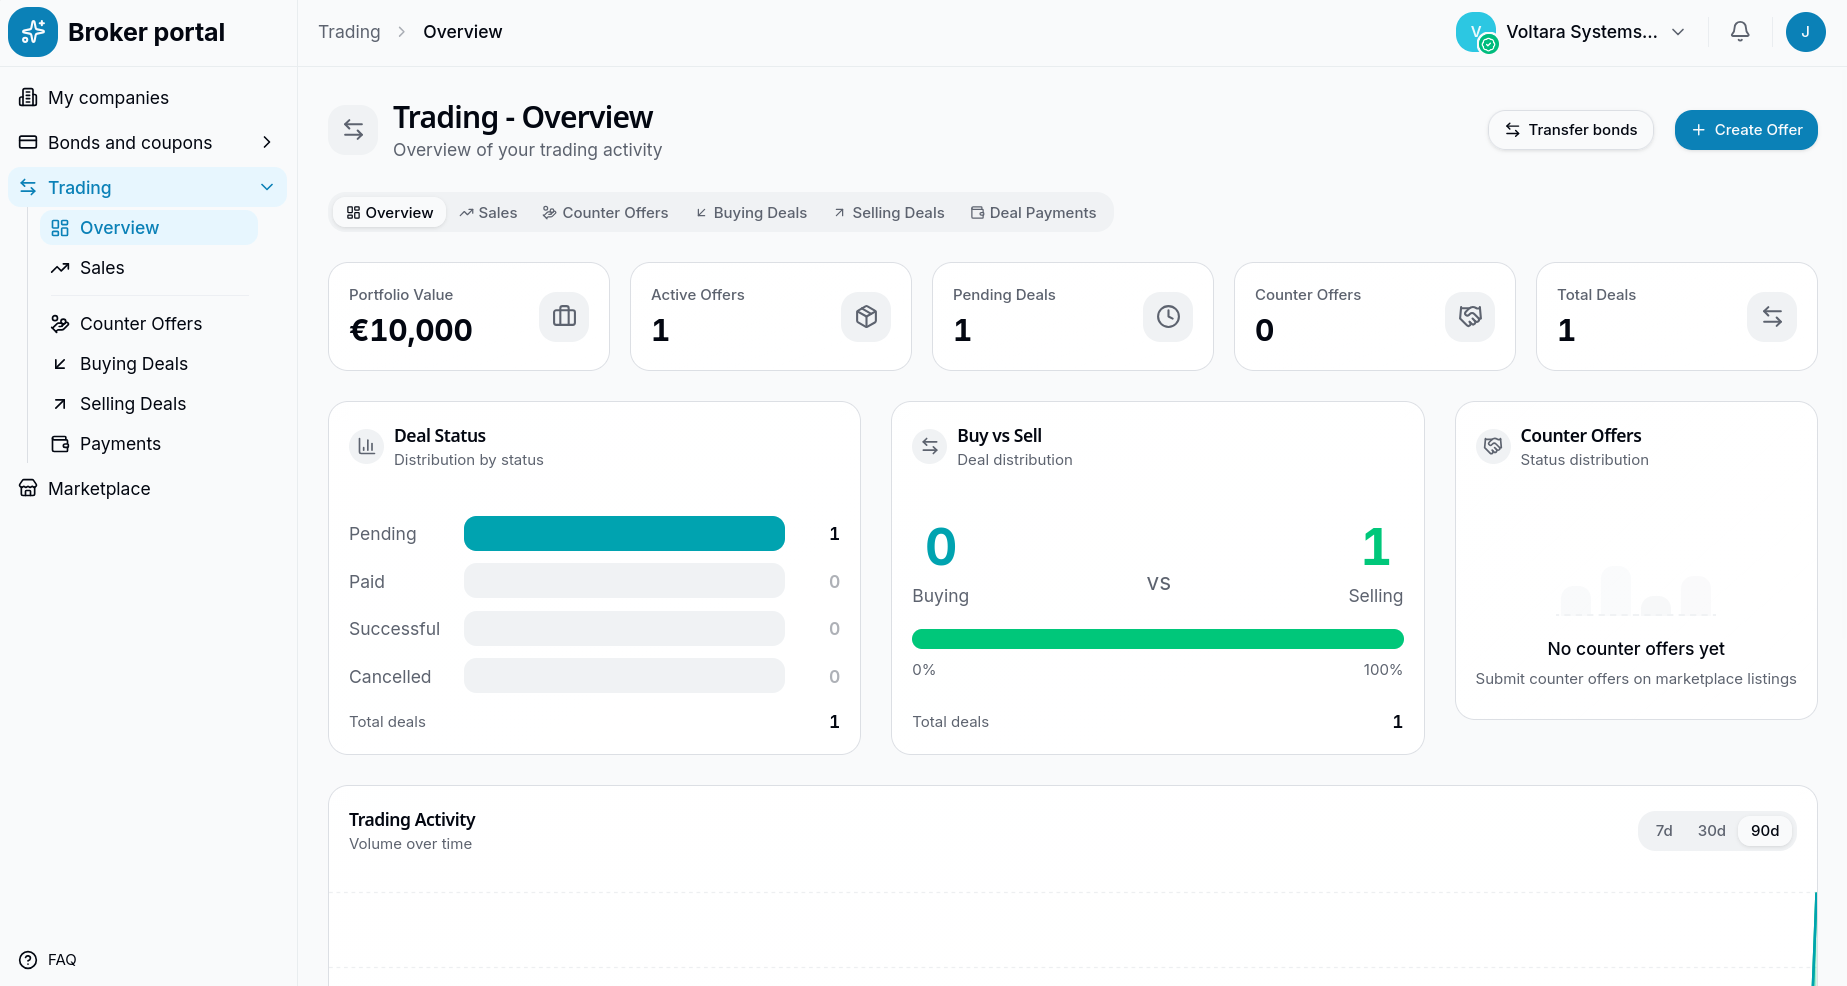Select the 30d activity range
This screenshot has height=986, width=1847.
(x=1711, y=830)
